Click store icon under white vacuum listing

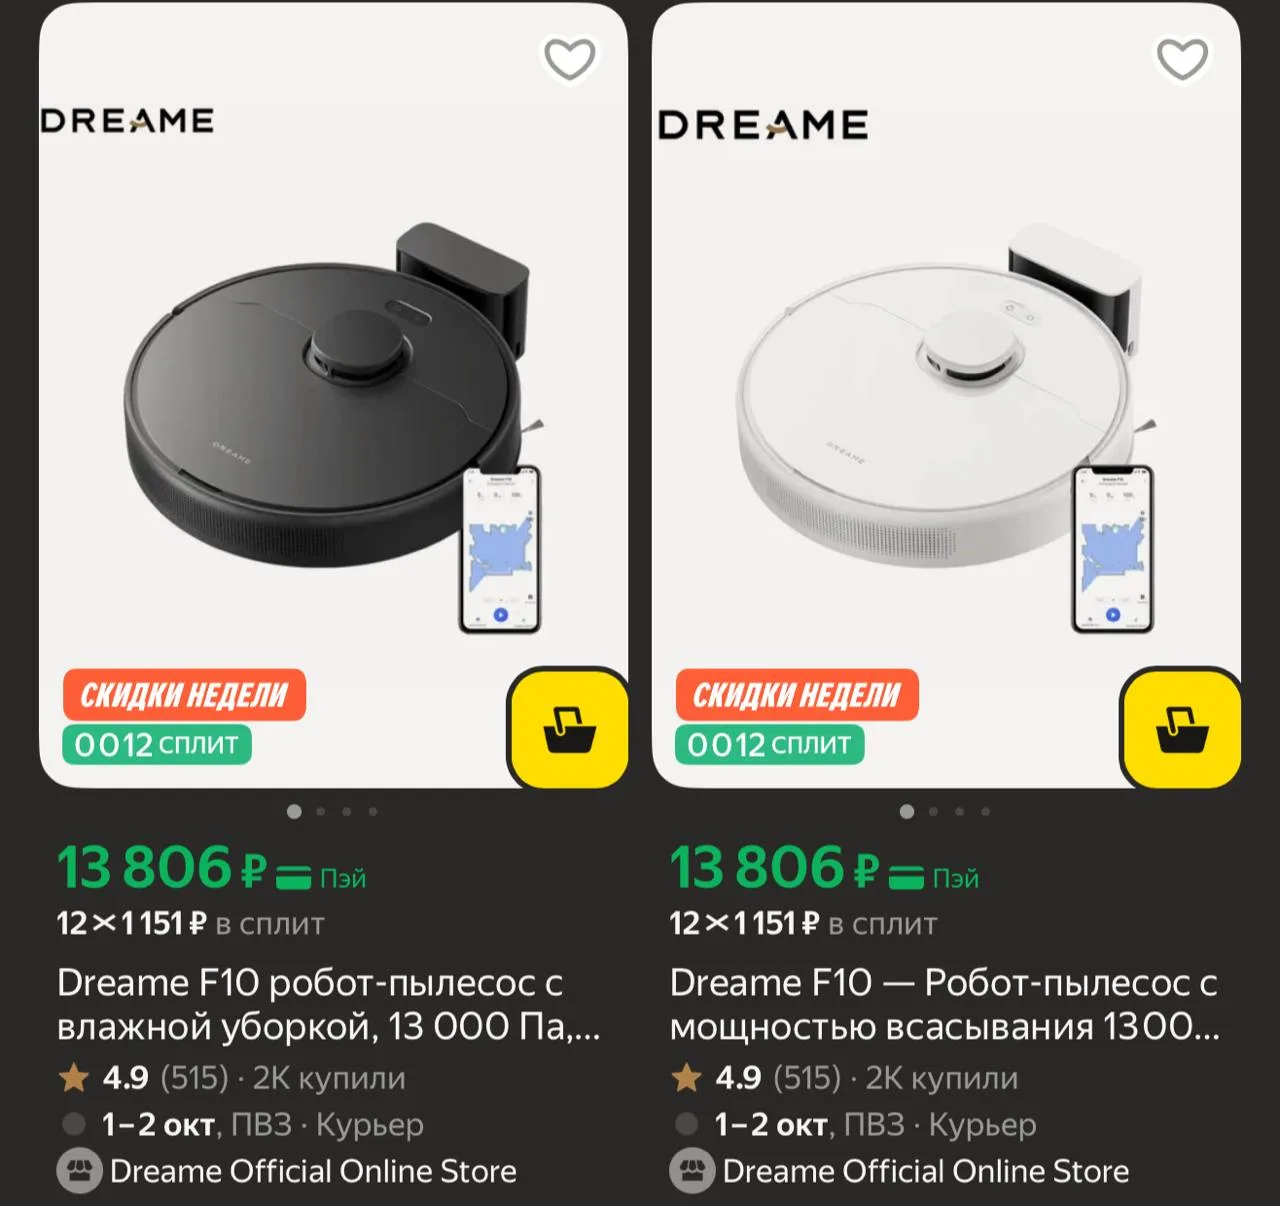pyautogui.click(x=692, y=1171)
